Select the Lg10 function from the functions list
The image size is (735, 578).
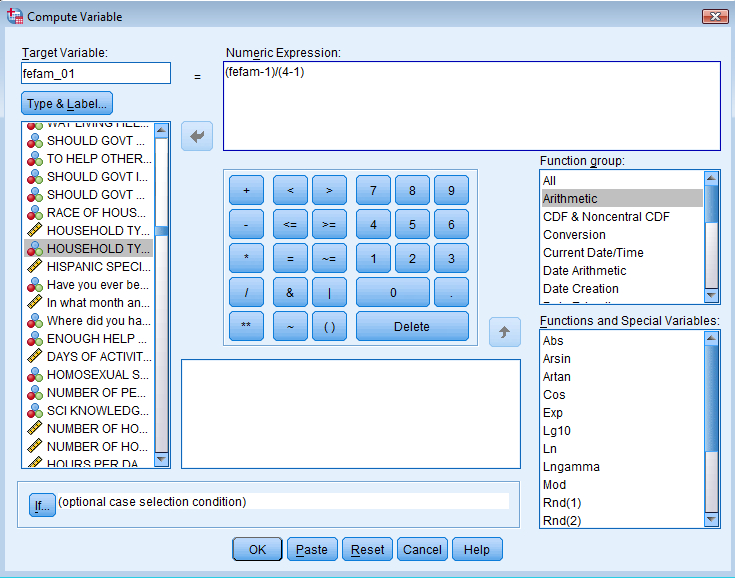[x=555, y=431]
